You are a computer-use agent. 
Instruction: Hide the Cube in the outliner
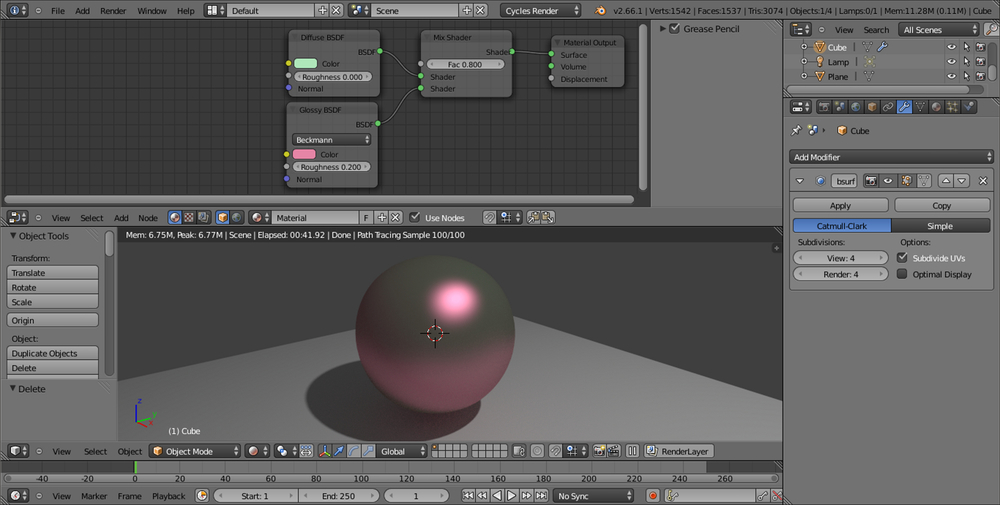point(951,47)
